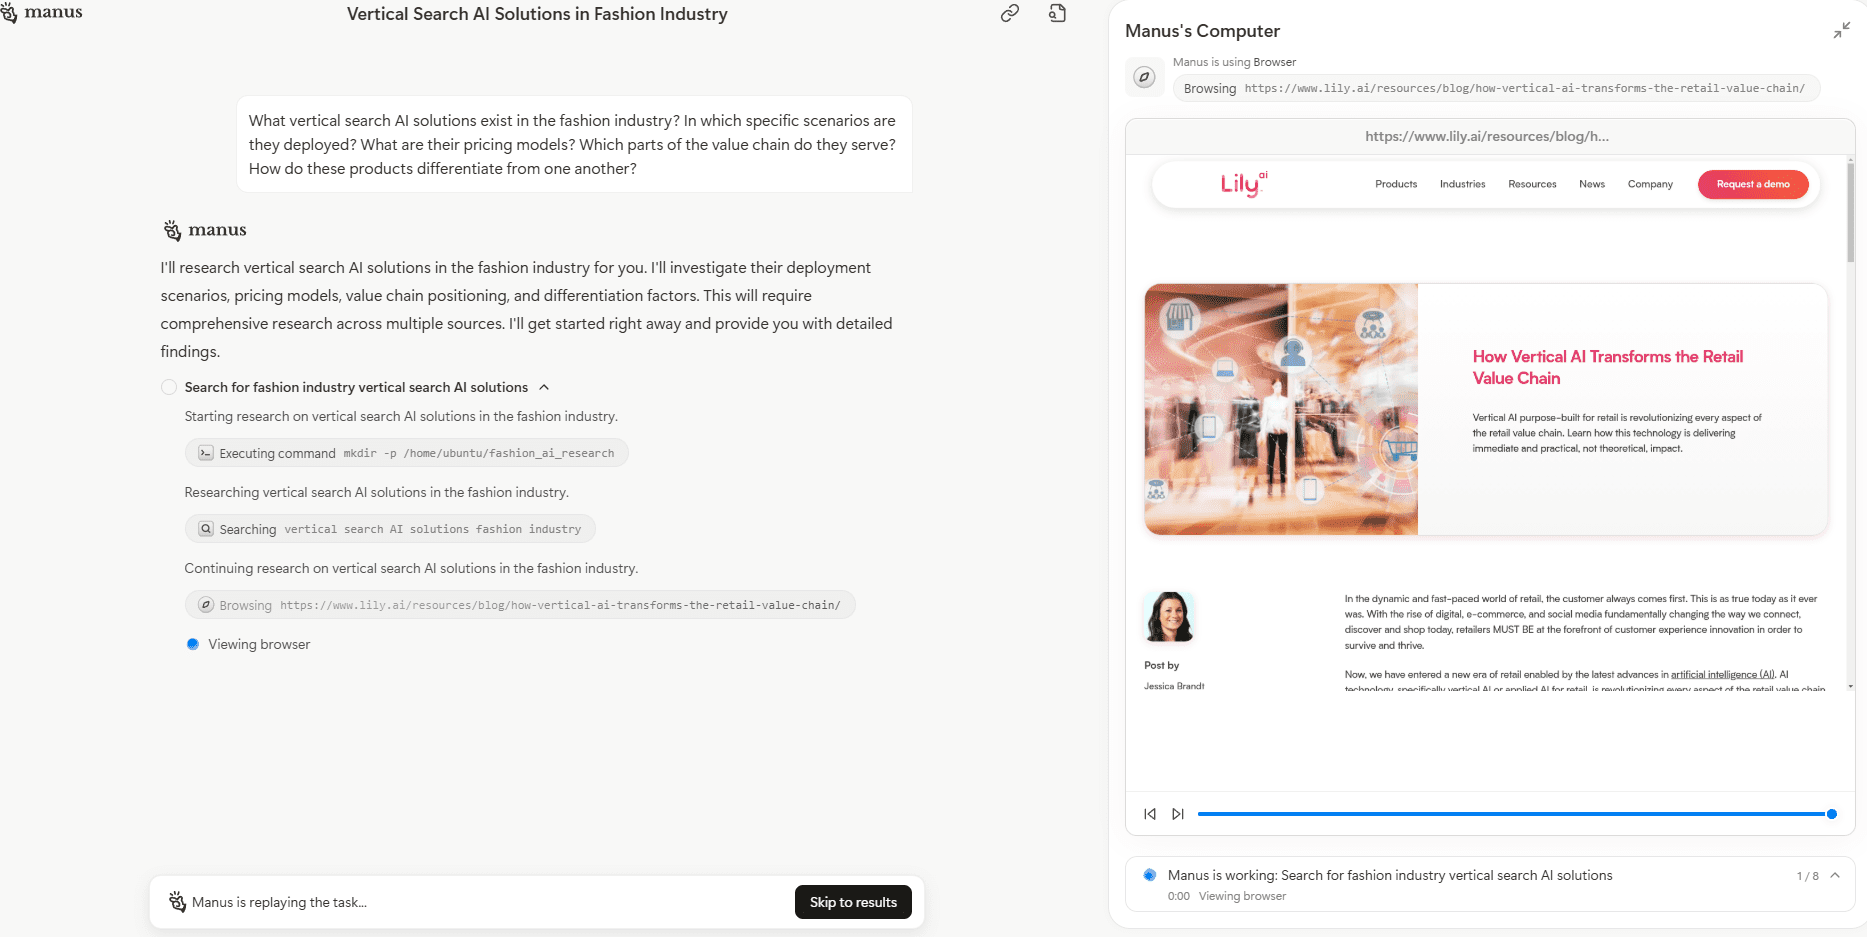Image resolution: width=1867 pixels, height=937 pixels.
Task: Click the Manus's Computer panel heading
Action: 1202,31
